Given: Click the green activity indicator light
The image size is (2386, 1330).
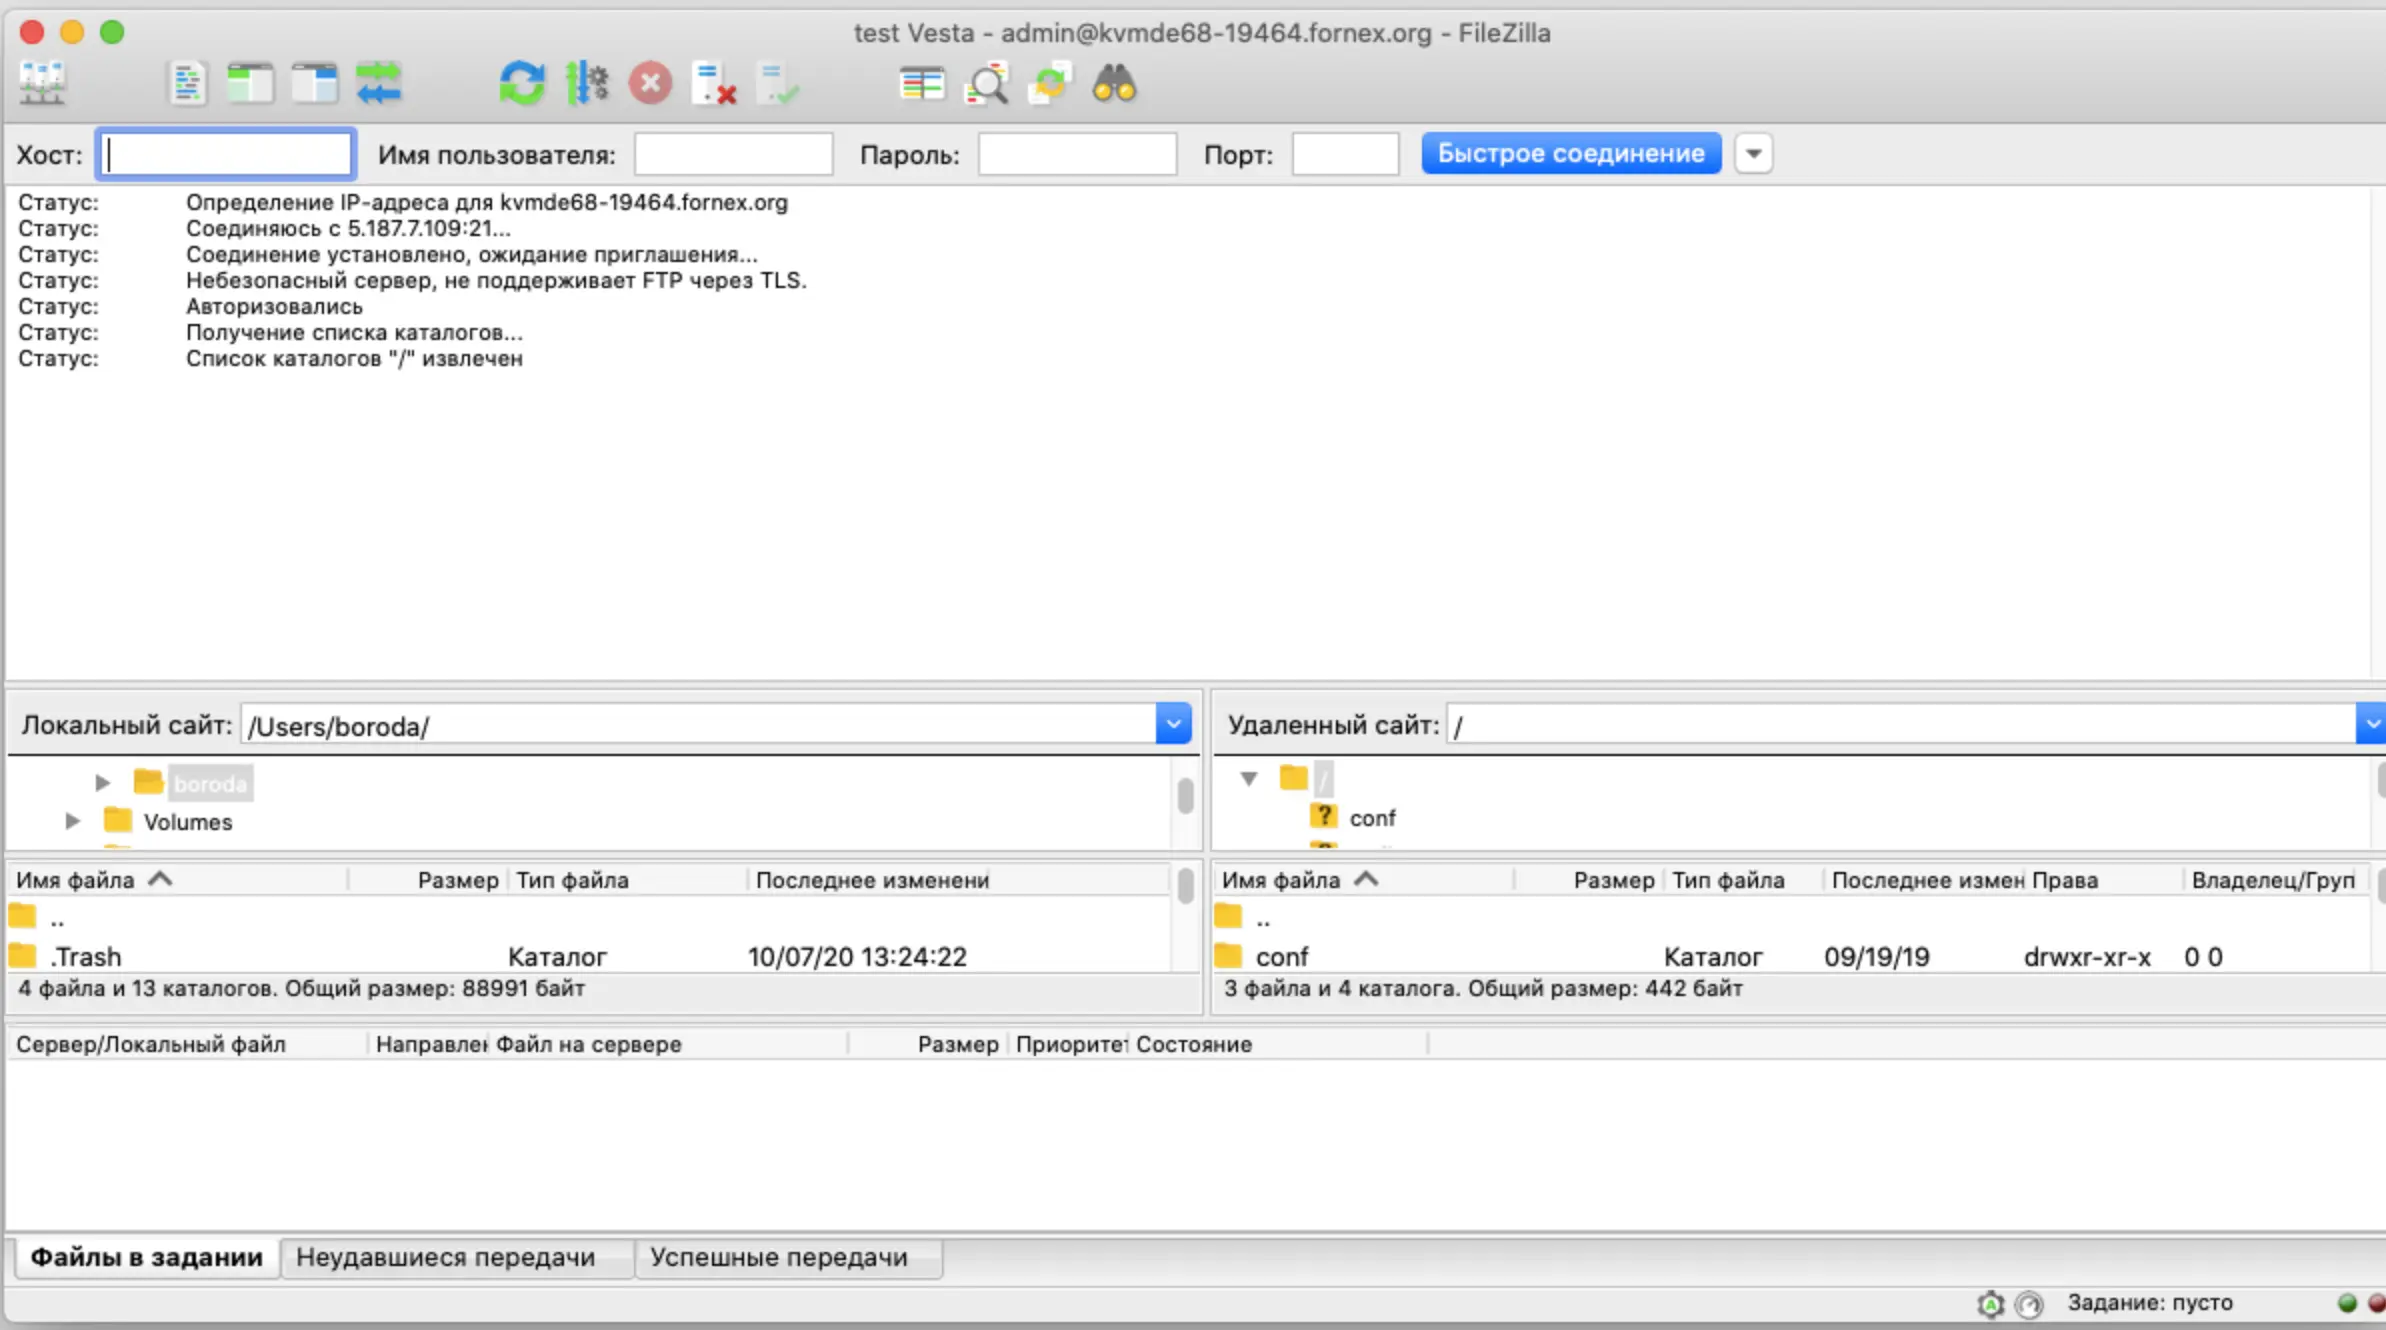Looking at the screenshot, I should click(x=2347, y=1303).
